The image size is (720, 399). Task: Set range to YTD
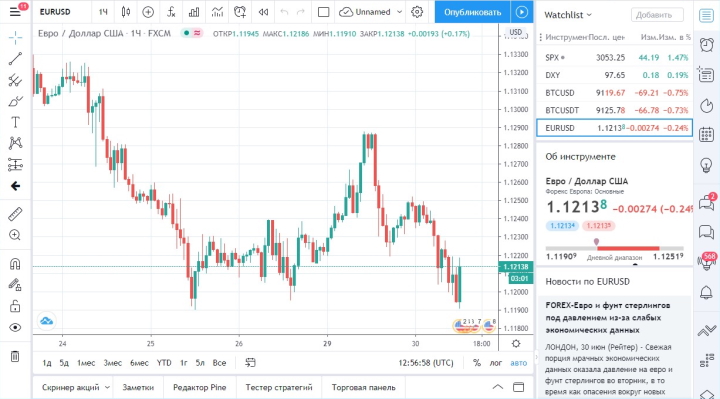[164, 363]
